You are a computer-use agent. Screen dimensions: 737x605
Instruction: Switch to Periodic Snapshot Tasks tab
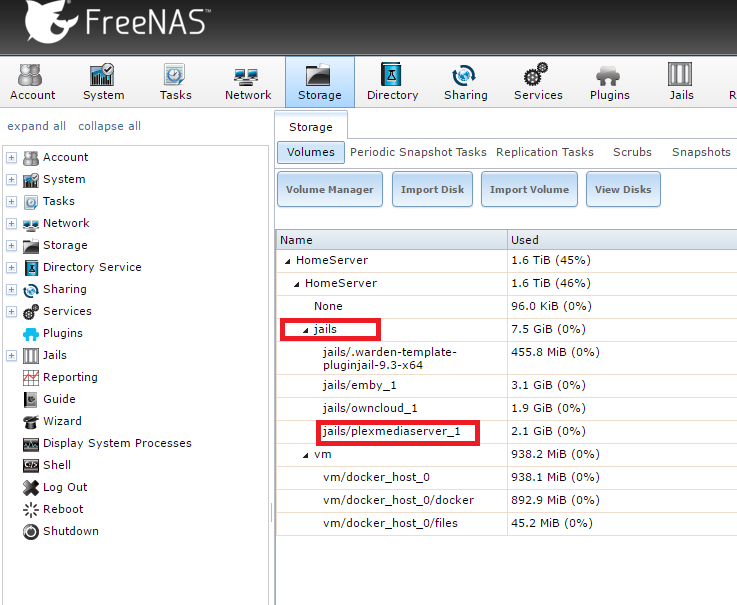(418, 152)
